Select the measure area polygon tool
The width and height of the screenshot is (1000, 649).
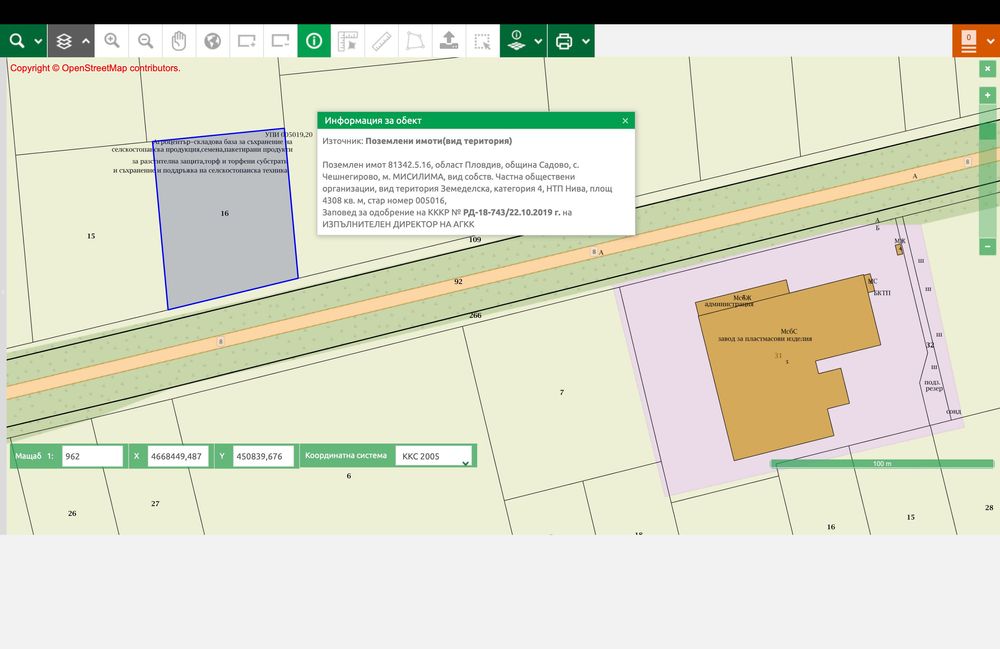(x=414, y=41)
